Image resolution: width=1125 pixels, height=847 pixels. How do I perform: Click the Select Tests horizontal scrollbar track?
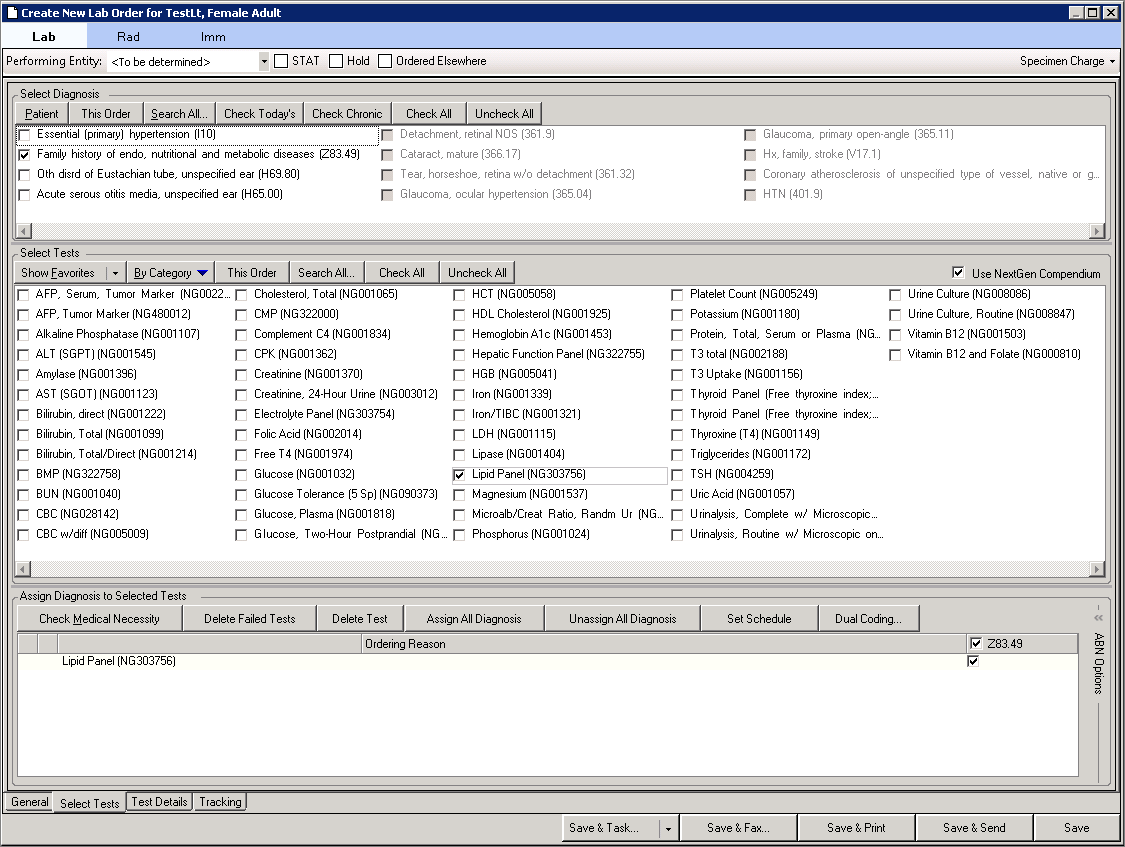tap(560, 569)
